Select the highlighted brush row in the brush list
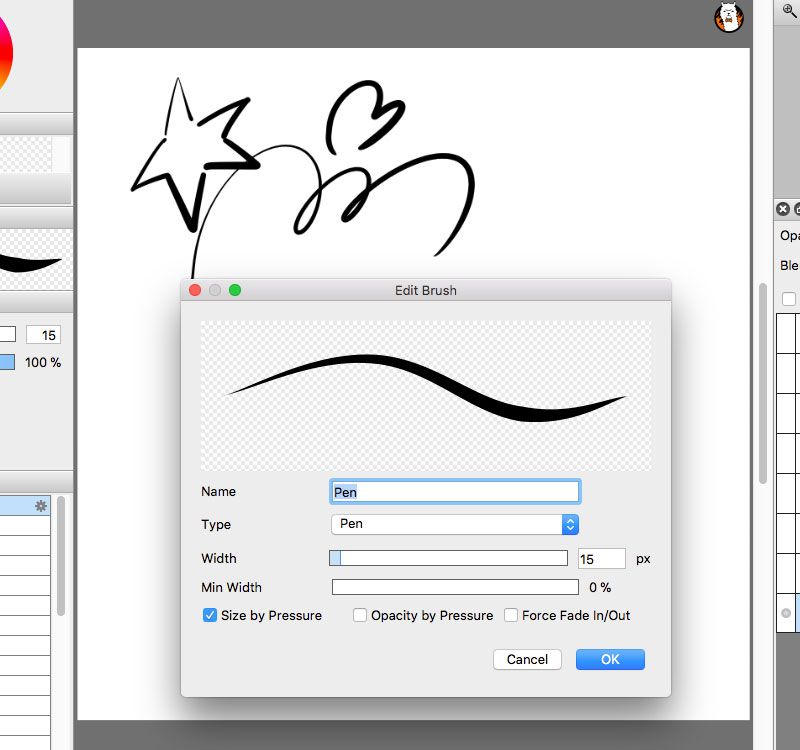800x750 pixels. 25,506
